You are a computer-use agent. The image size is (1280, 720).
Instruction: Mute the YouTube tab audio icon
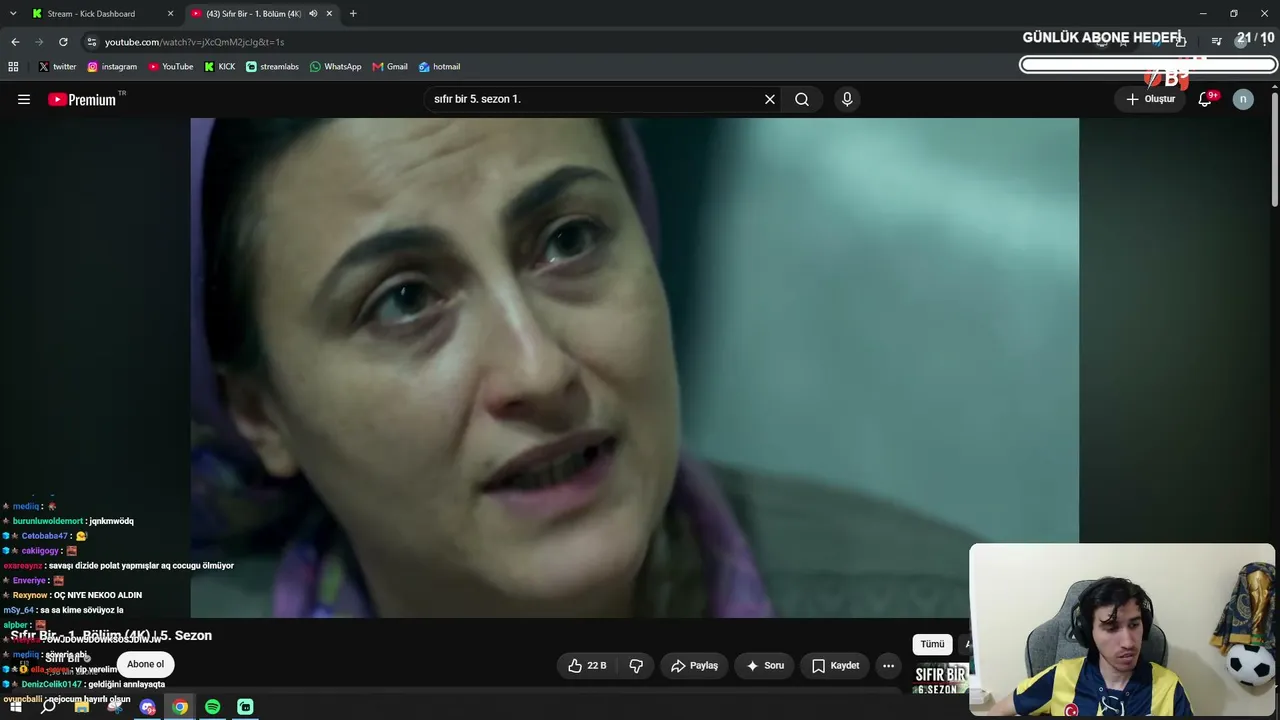click(x=313, y=14)
